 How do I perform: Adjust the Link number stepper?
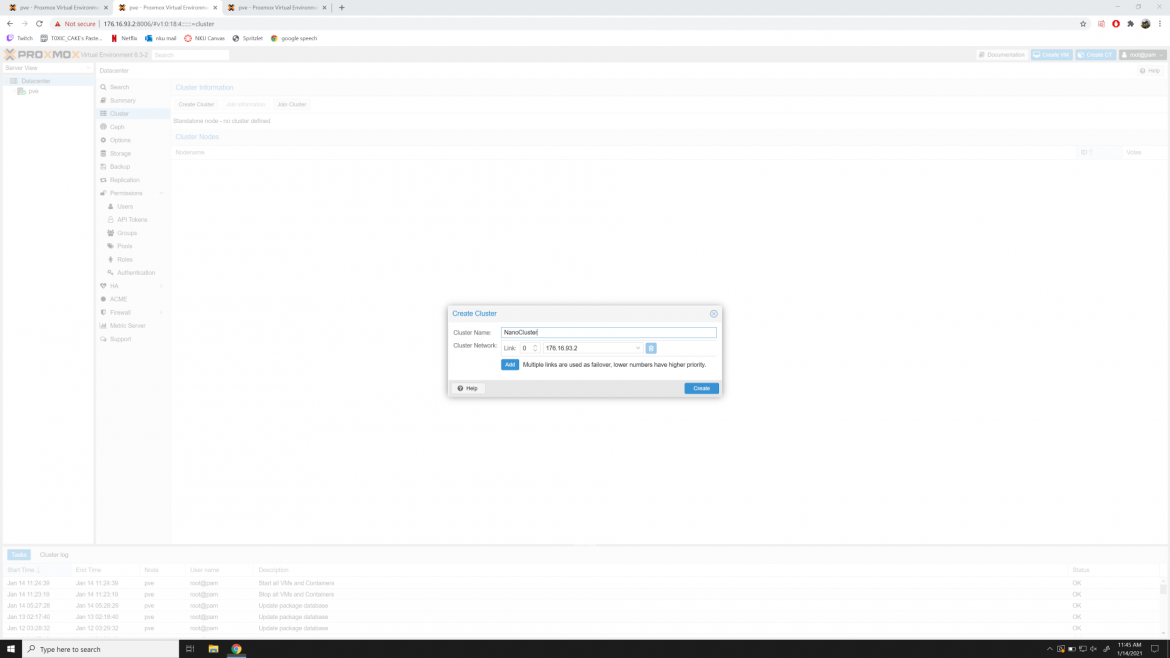pos(535,348)
